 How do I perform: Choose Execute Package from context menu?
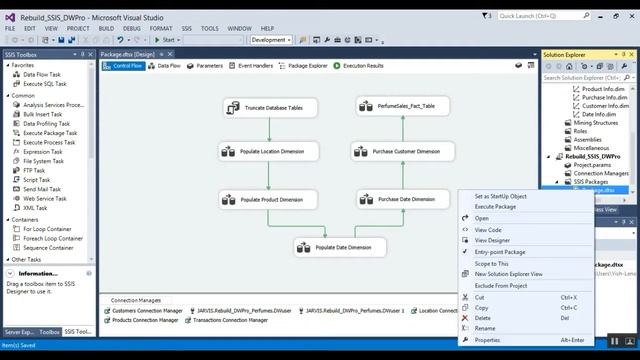[495, 207]
